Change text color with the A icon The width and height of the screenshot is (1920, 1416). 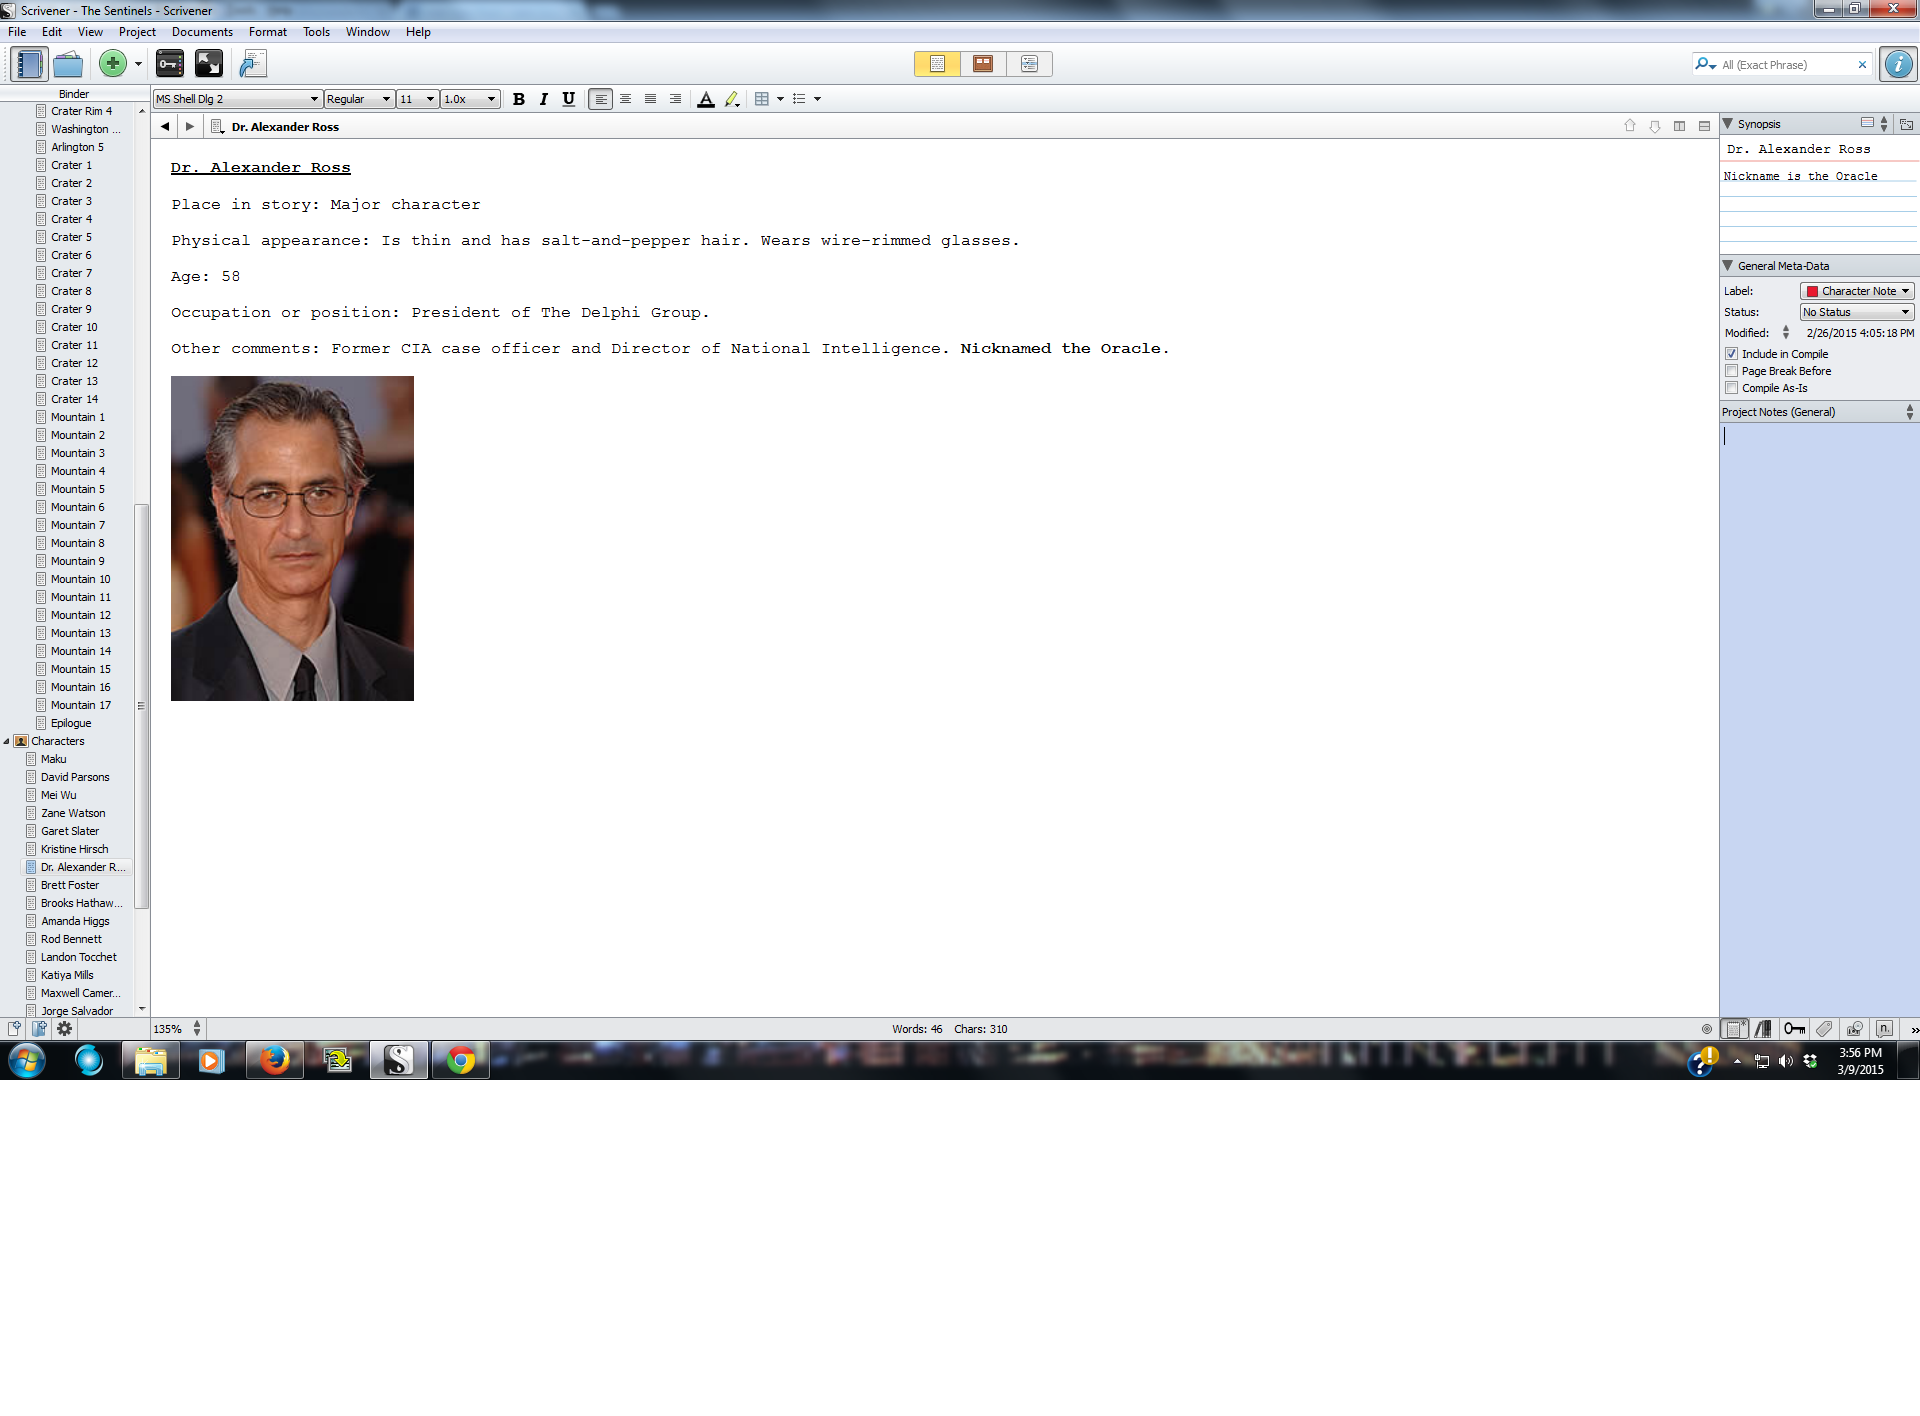point(706,99)
